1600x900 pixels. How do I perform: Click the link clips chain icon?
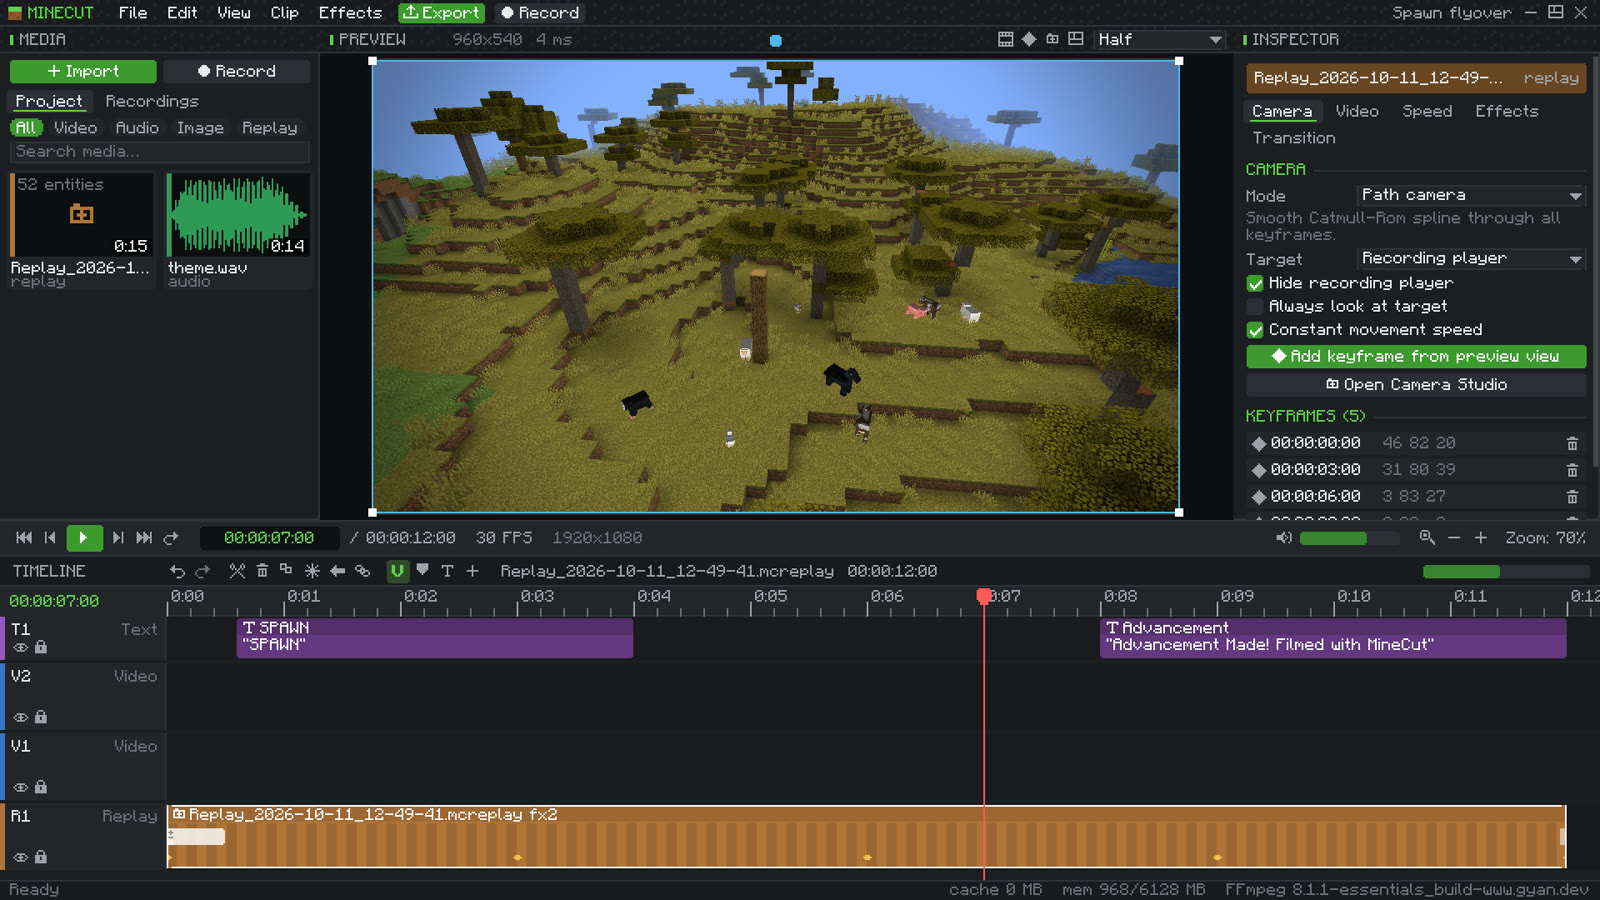[362, 571]
